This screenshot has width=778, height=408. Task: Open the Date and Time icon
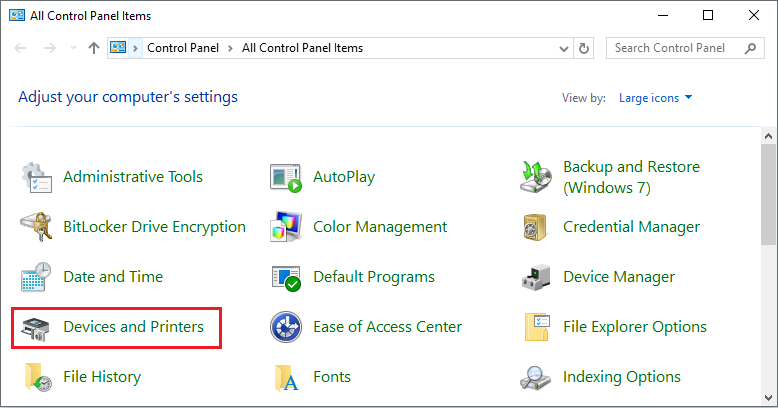(37, 277)
